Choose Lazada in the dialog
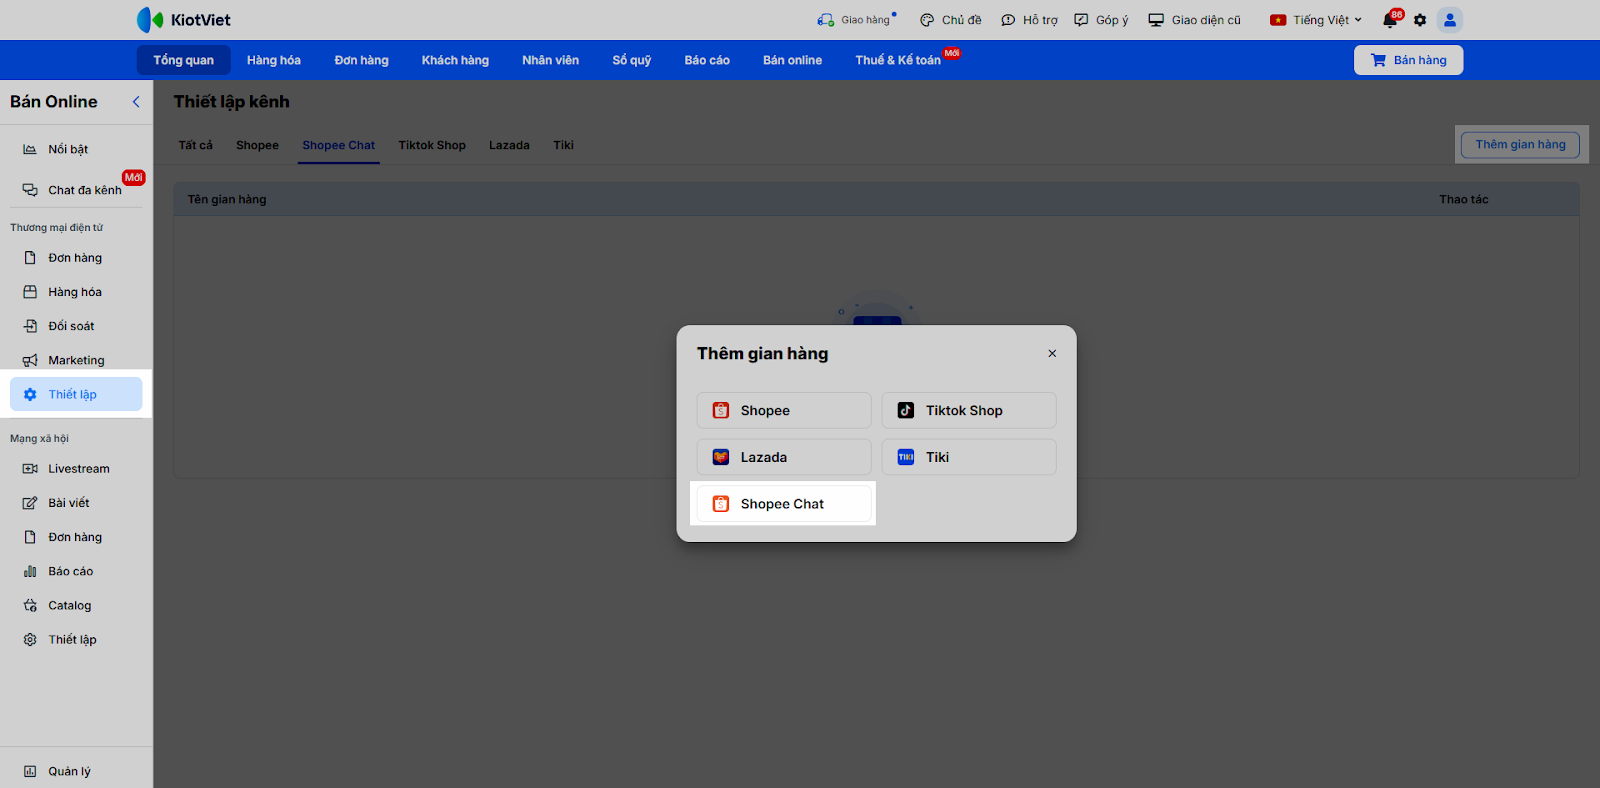1600x788 pixels. (784, 457)
